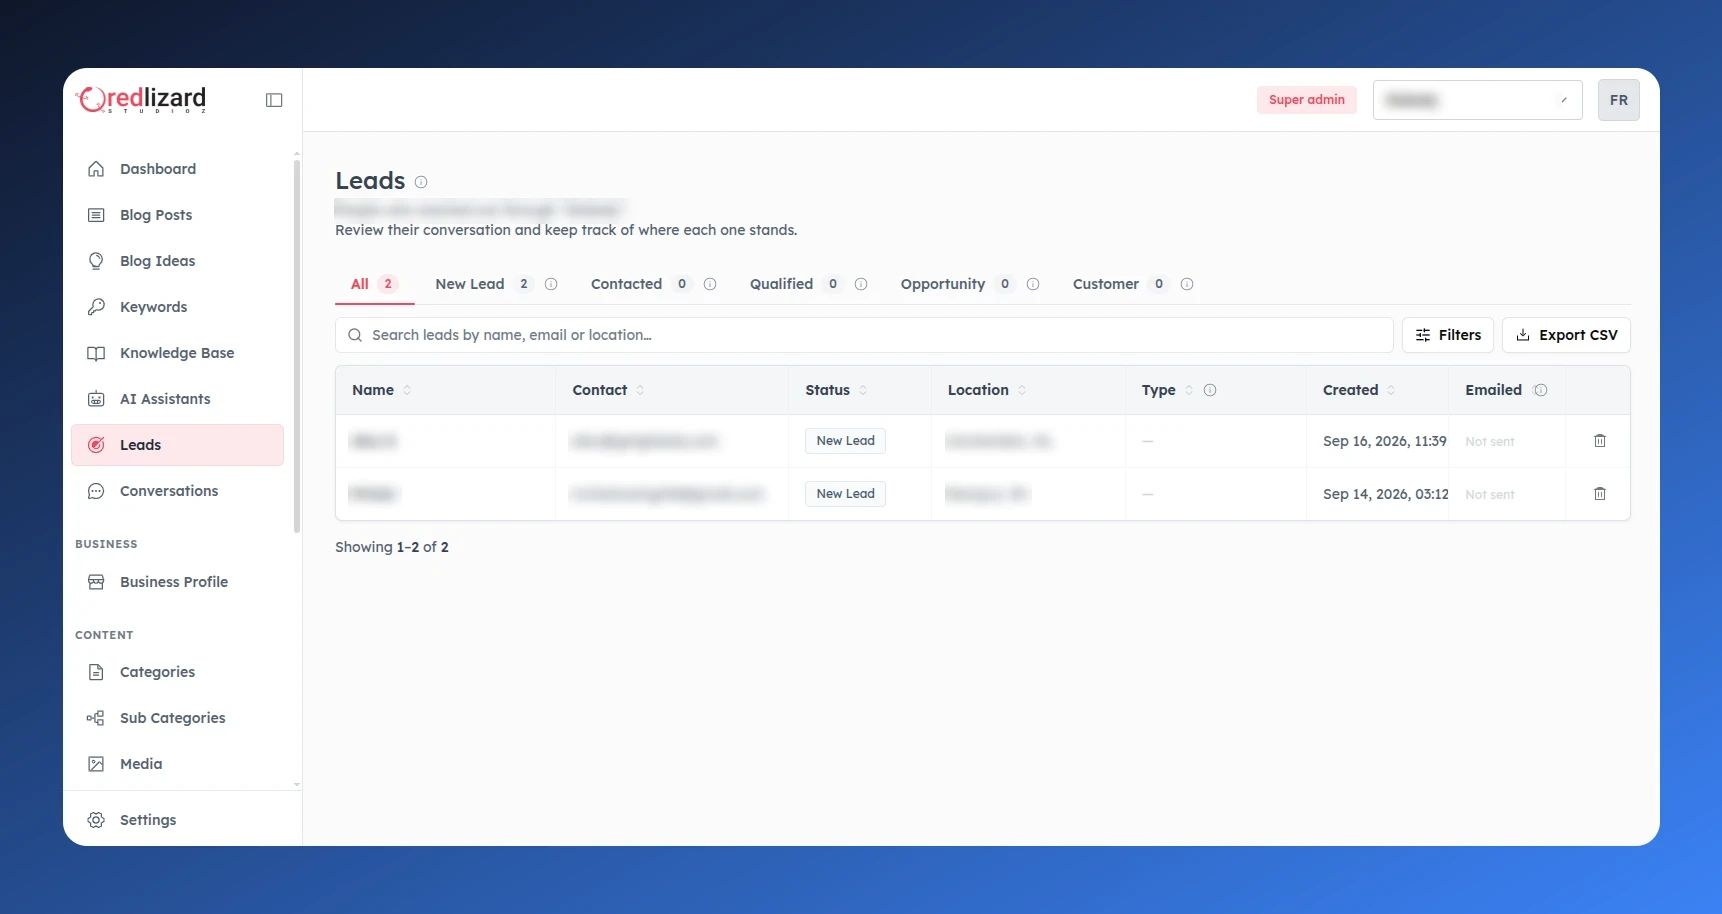This screenshot has width=1722, height=914.
Task: Open Keywords section
Action: 177,307
